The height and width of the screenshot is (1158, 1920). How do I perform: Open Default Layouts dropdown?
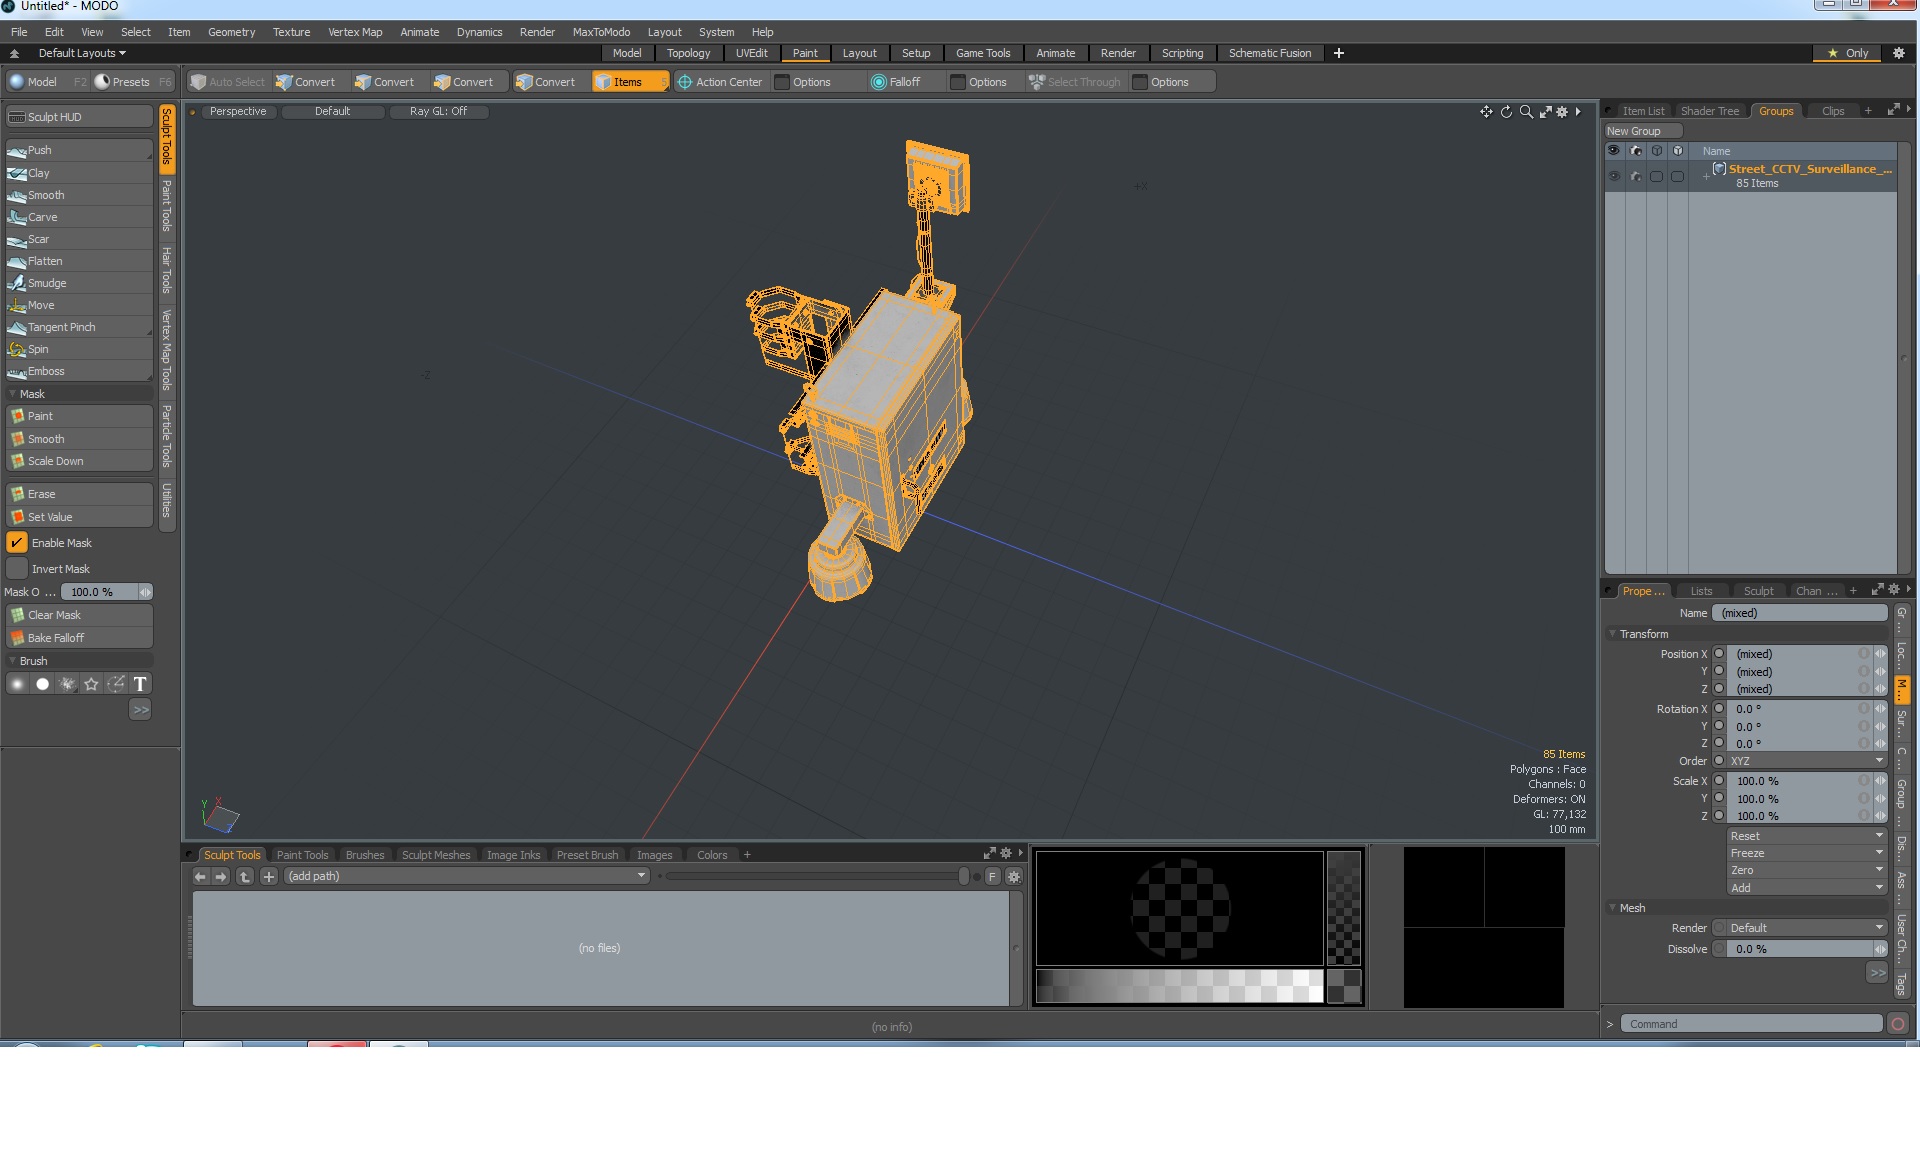point(82,53)
